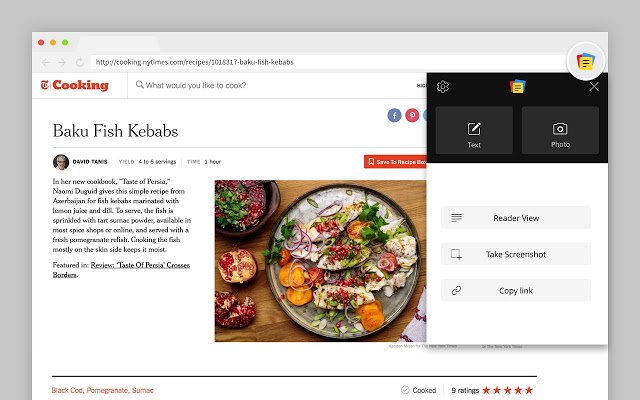Open extension settings via the gear icon
The height and width of the screenshot is (400, 640).
point(443,87)
